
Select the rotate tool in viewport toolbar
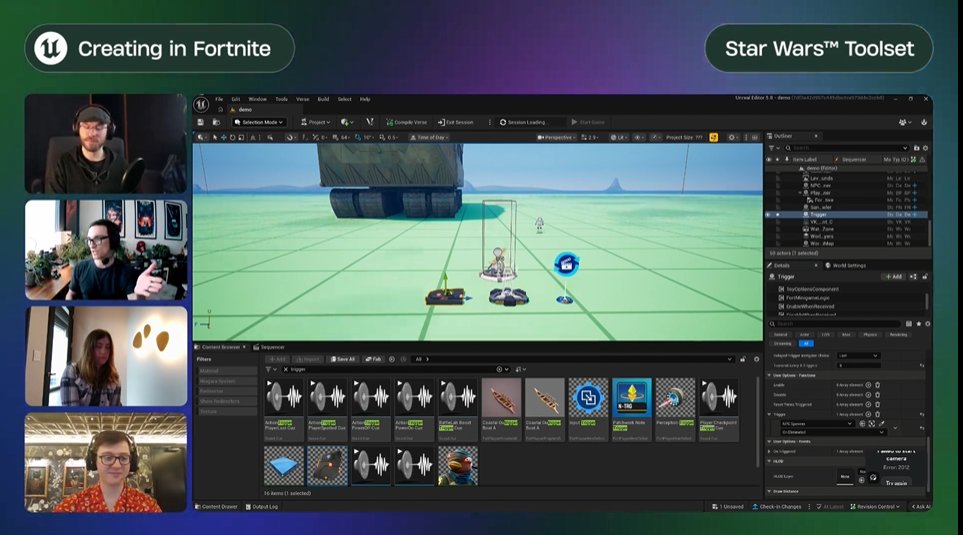point(232,138)
